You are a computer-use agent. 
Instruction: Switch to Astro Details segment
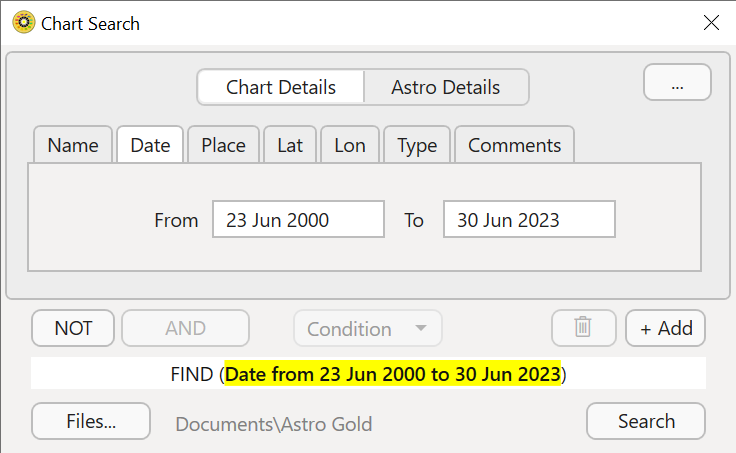tap(446, 87)
